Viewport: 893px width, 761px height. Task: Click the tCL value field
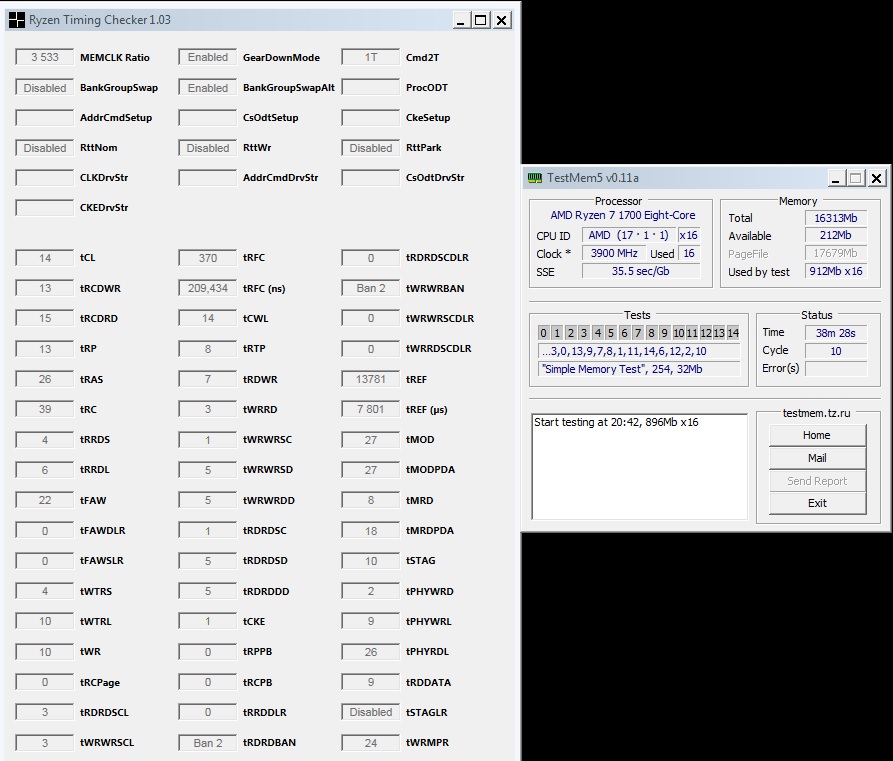pyautogui.click(x=44, y=258)
